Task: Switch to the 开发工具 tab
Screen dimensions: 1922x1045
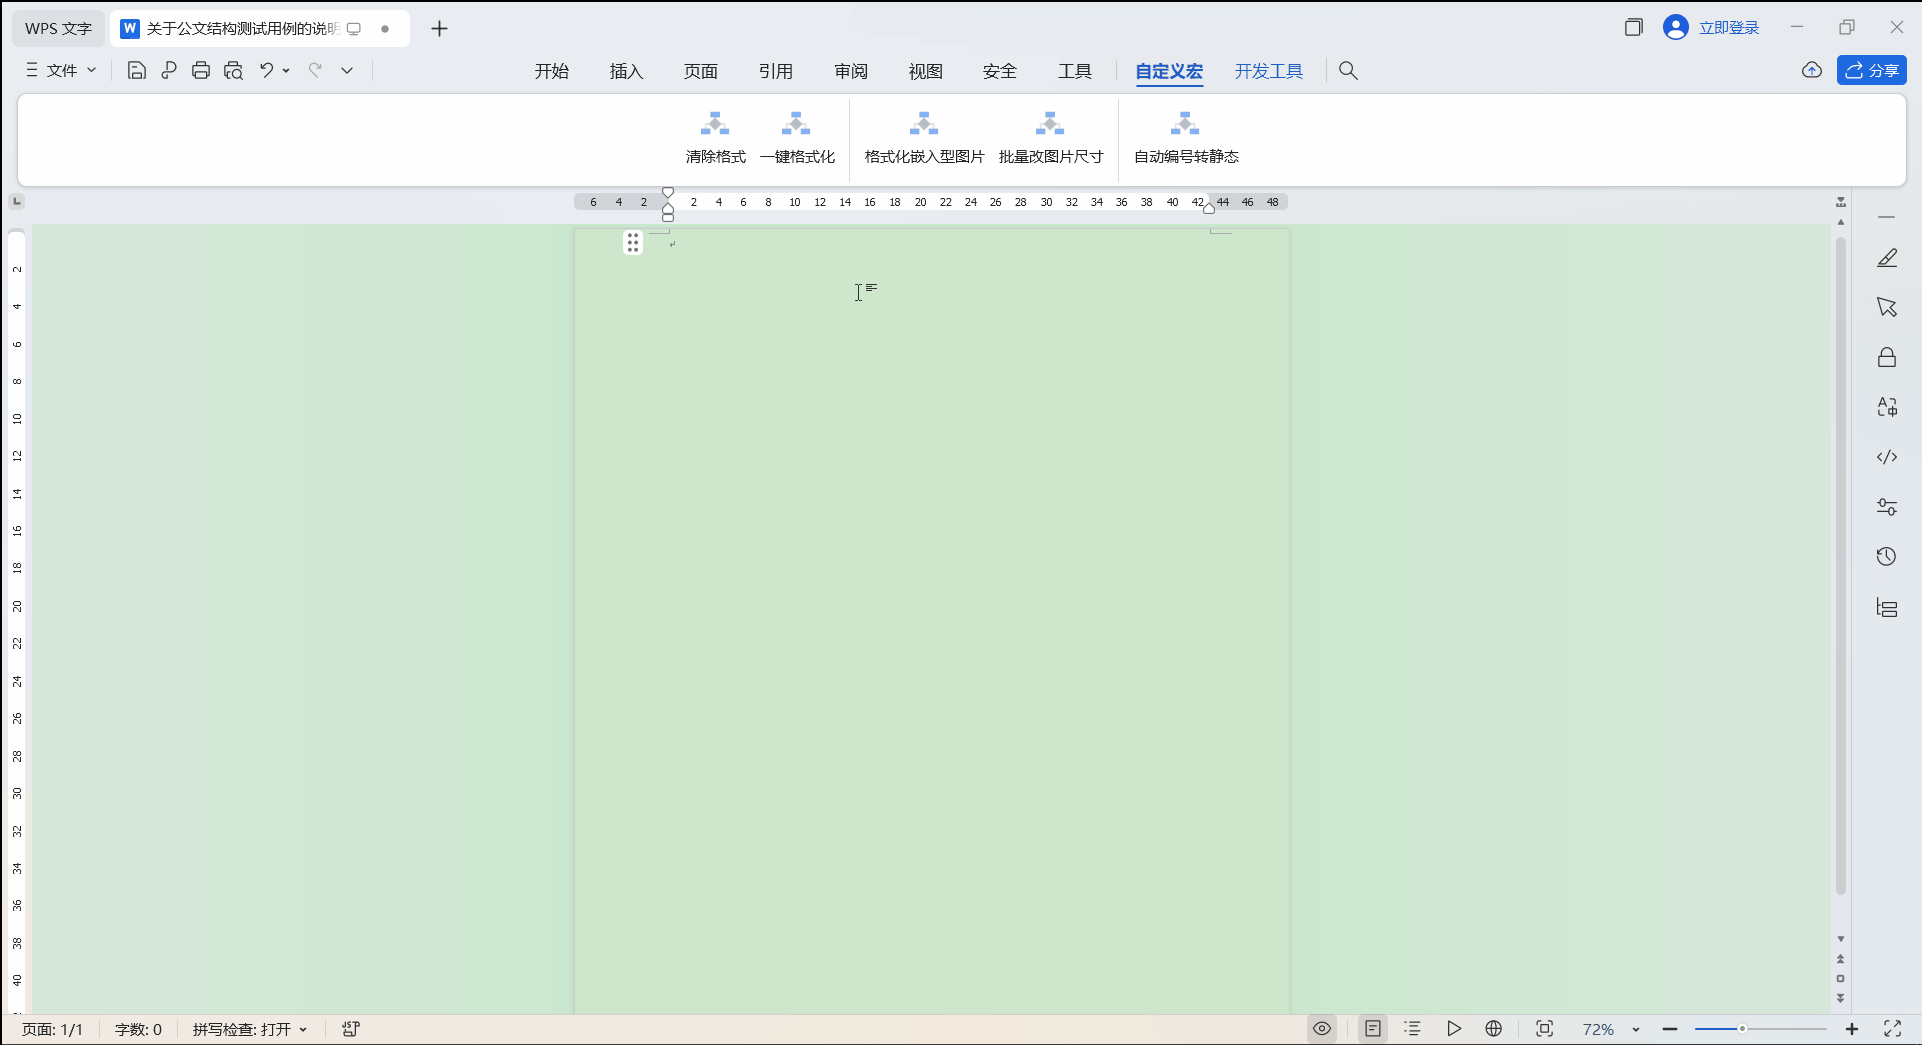Action: (x=1268, y=71)
